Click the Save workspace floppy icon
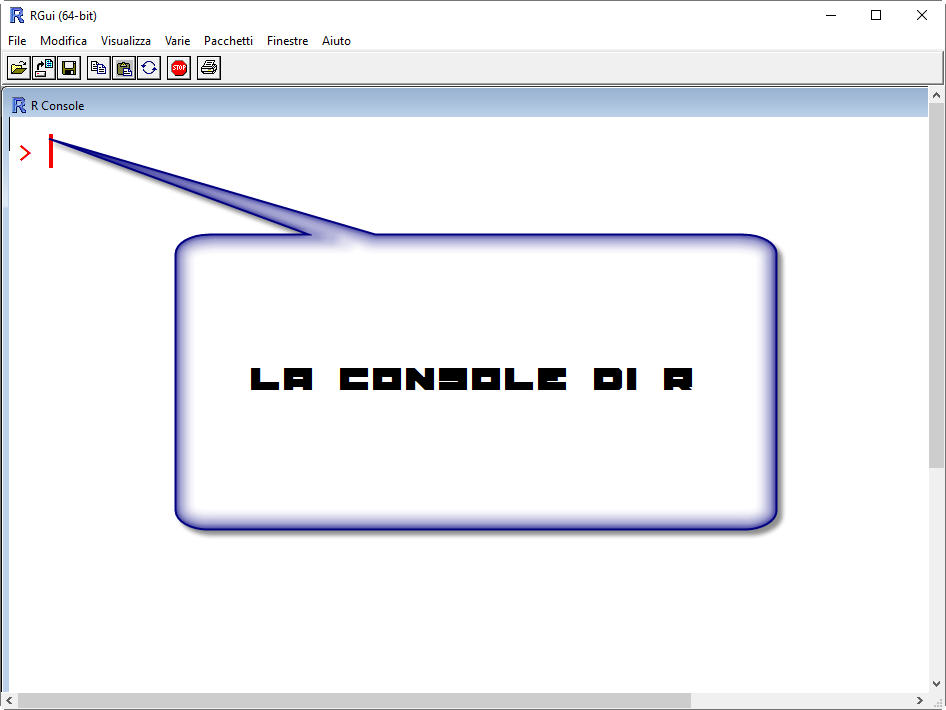The width and height of the screenshot is (946, 710). 69,68
